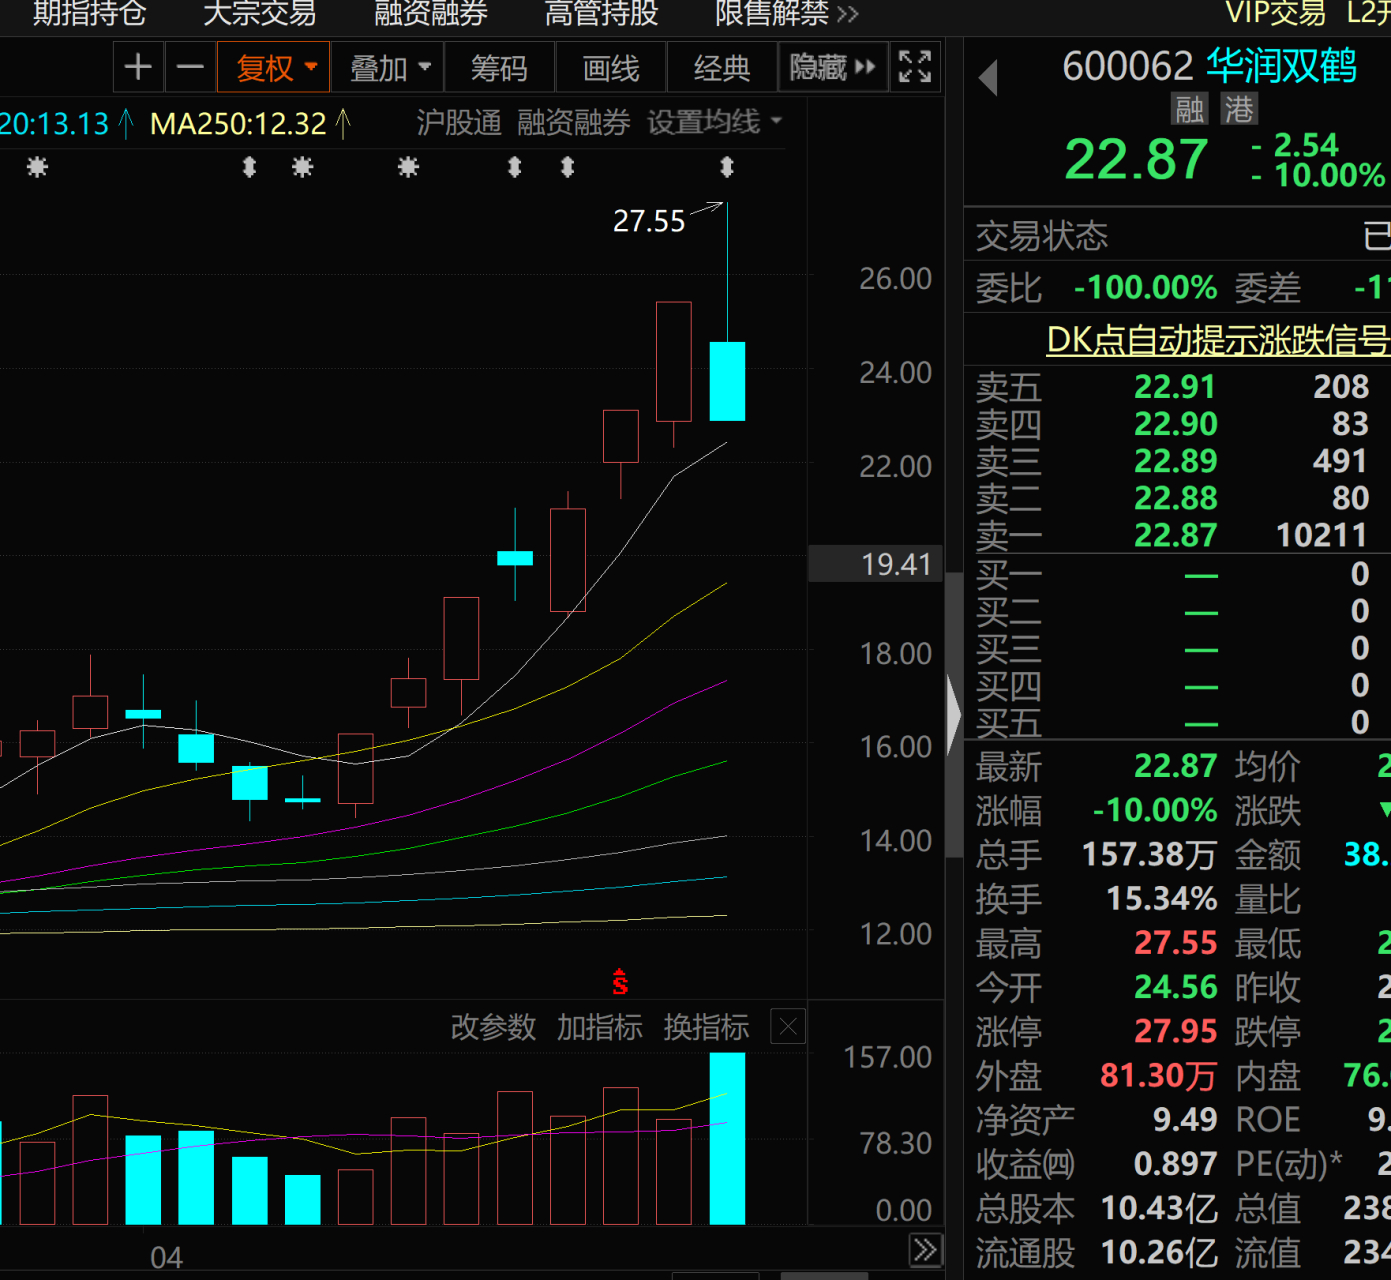1391x1280 pixels.
Task: Zoom in chart with plus button
Action: point(138,68)
